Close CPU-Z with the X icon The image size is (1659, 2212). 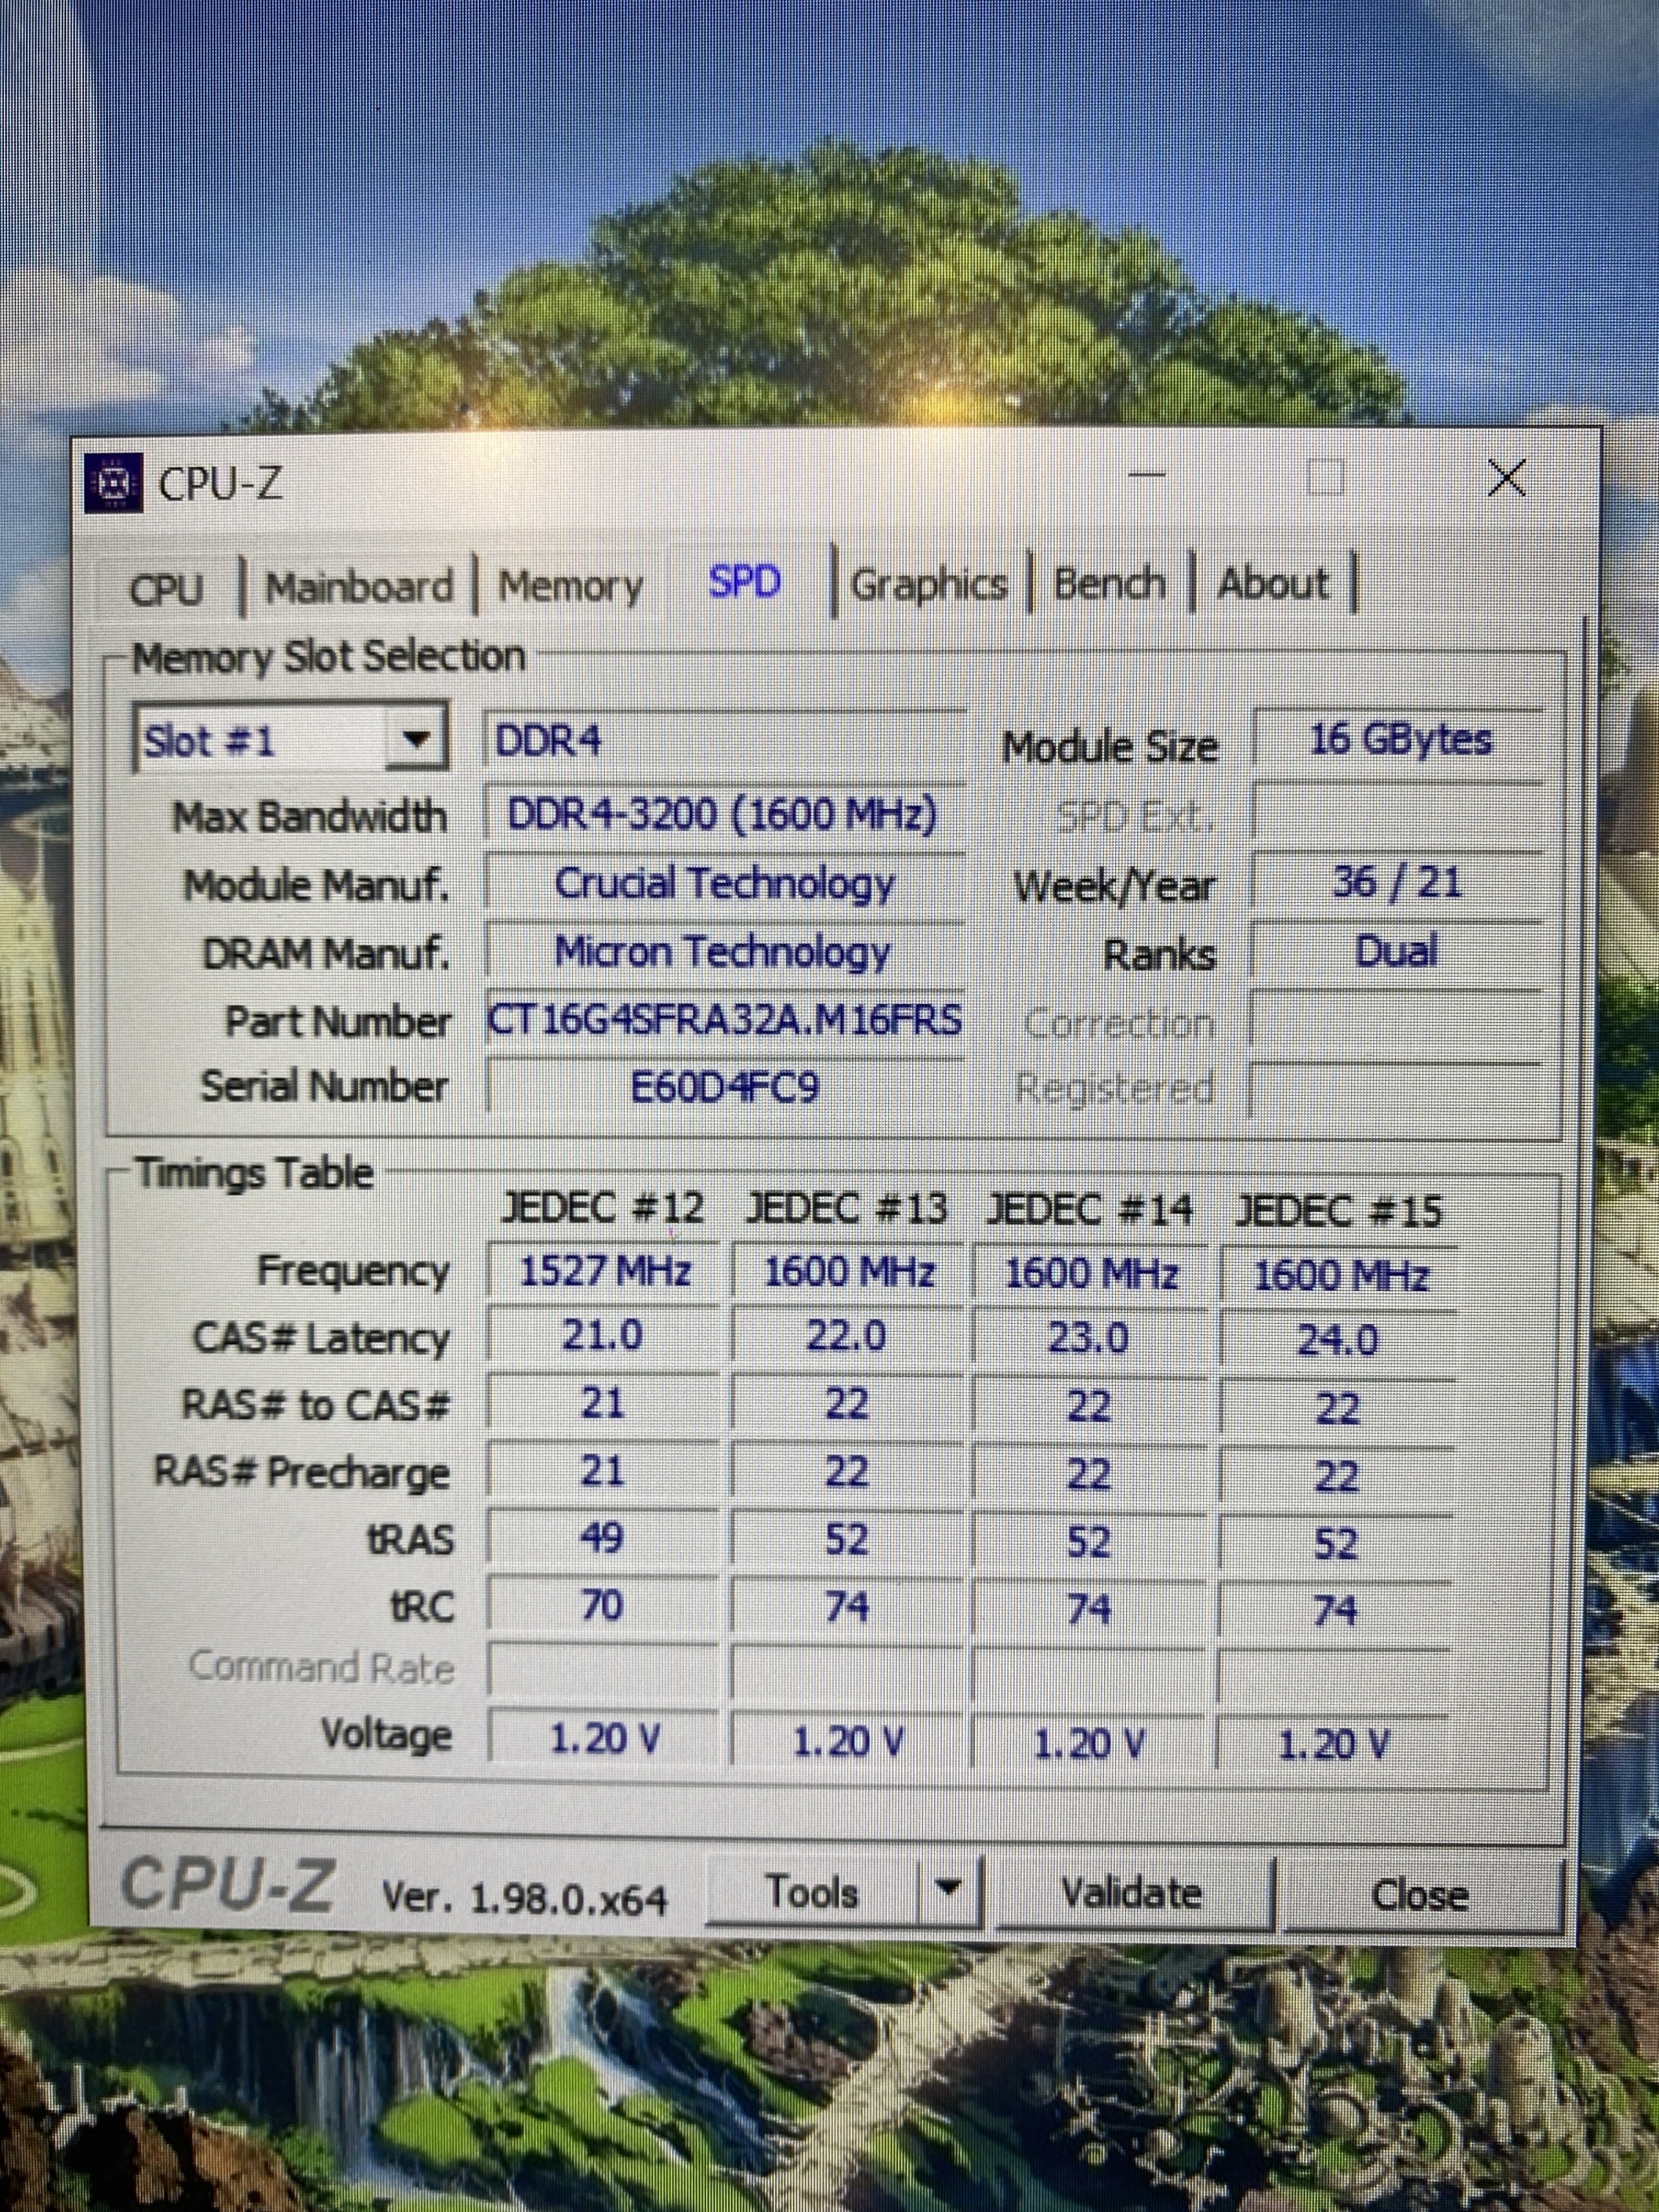click(1506, 478)
